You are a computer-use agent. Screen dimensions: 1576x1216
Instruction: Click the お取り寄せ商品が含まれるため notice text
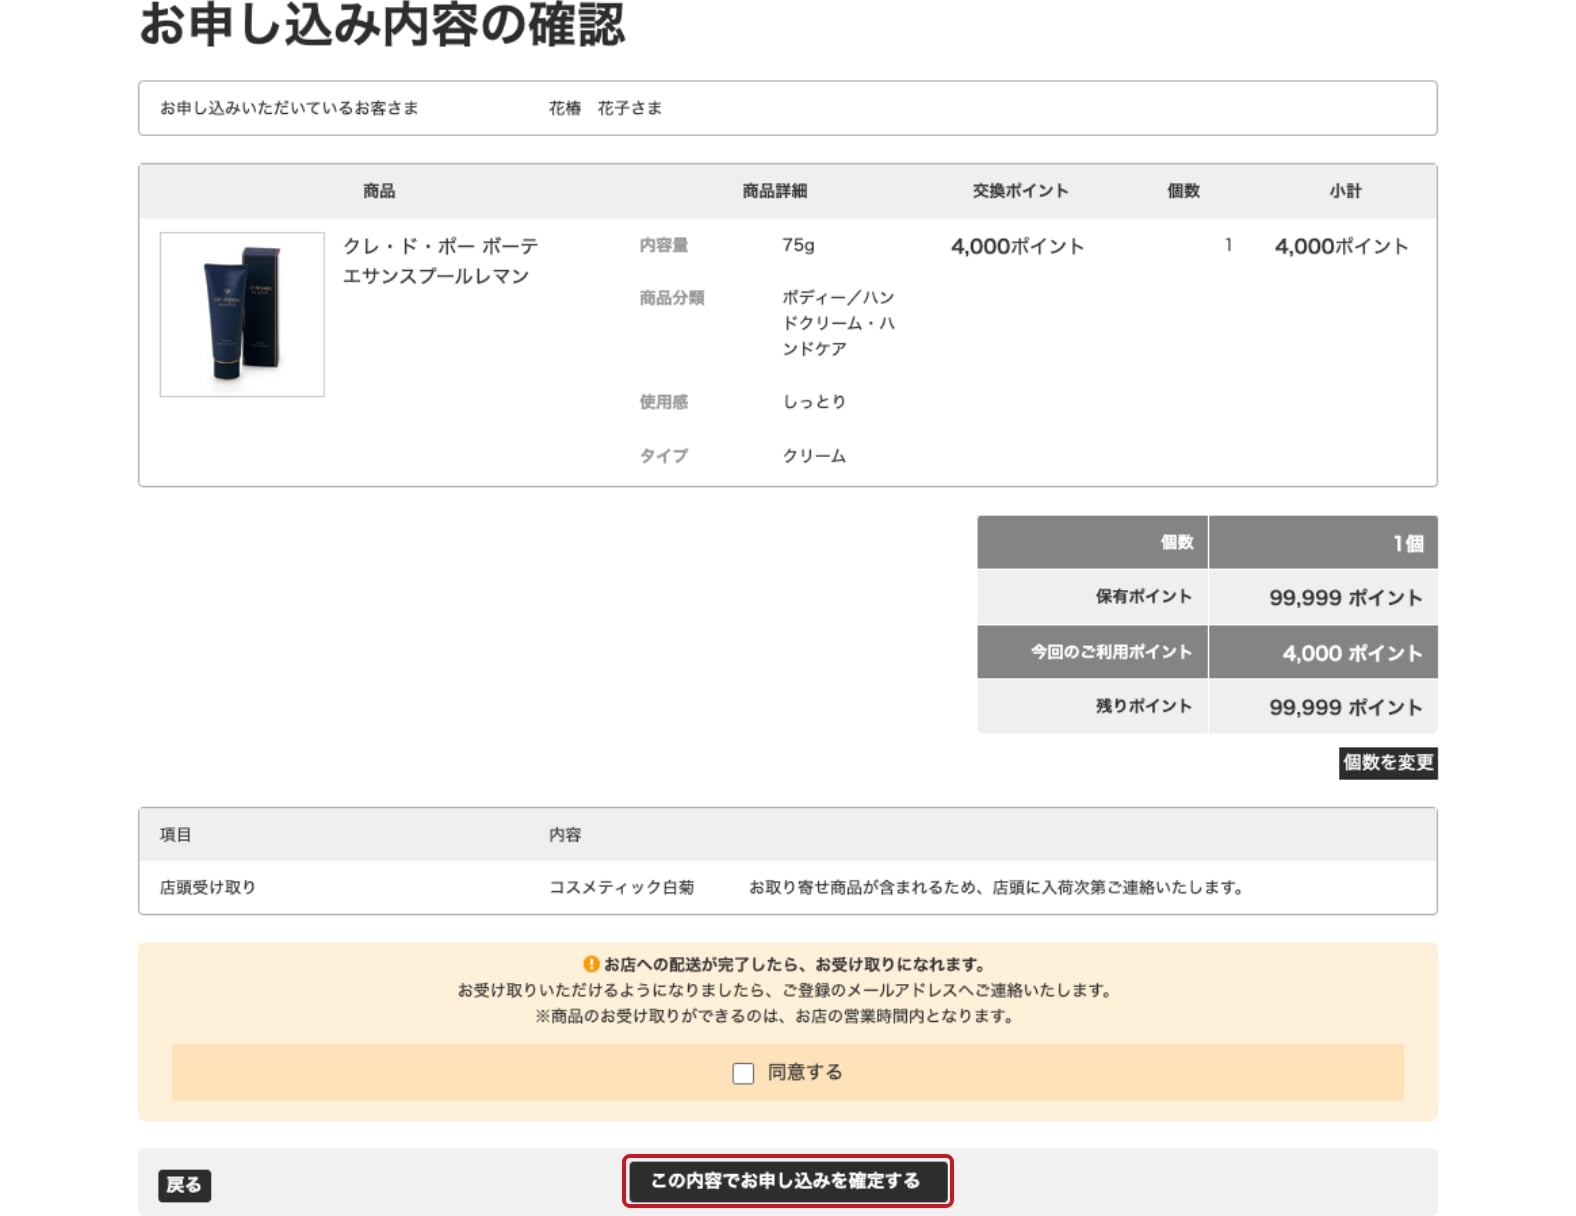click(996, 888)
